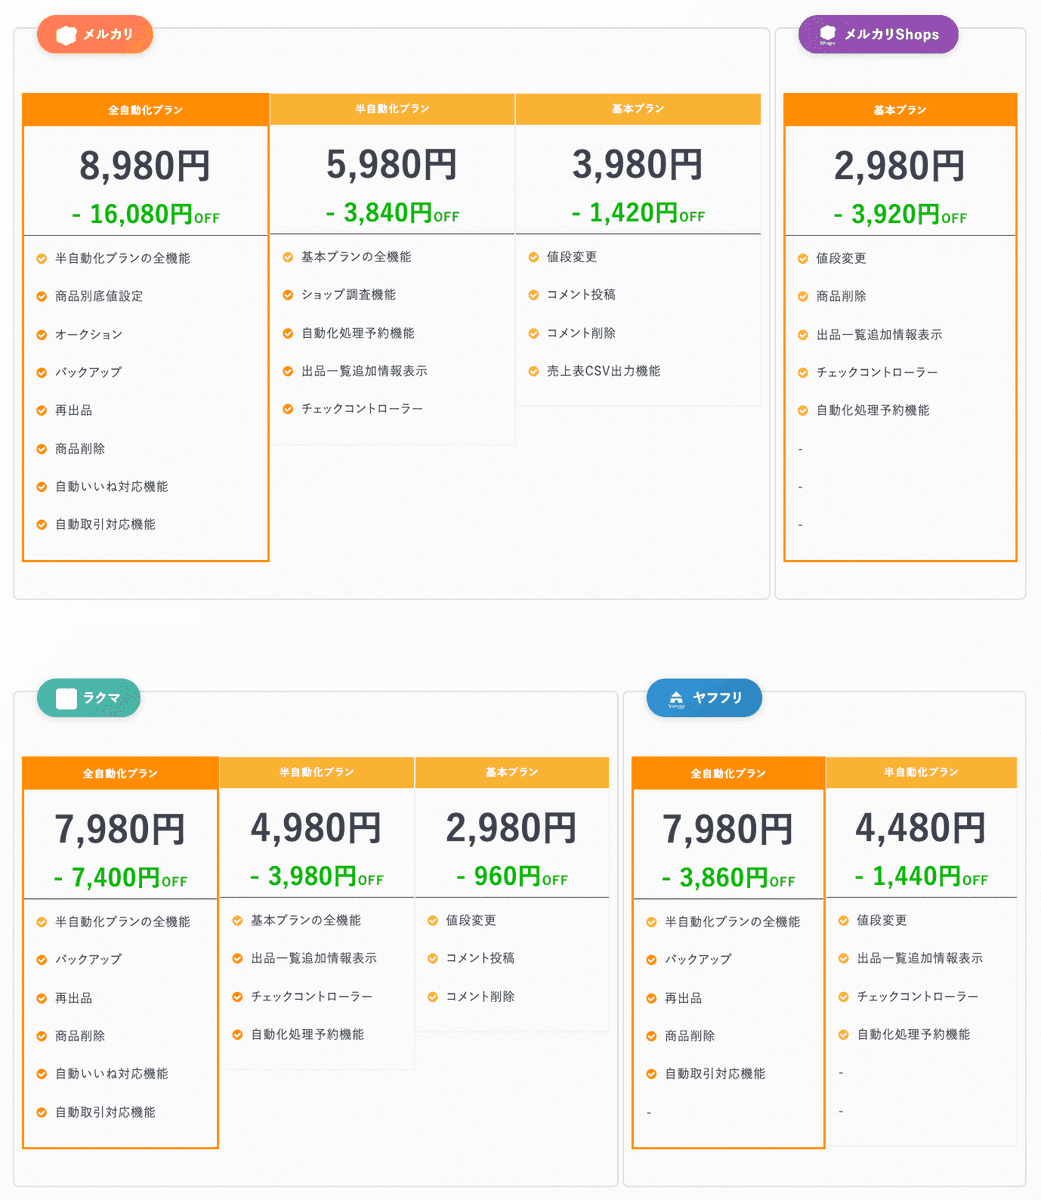Click the メルカリ service badge icon

tap(94, 33)
